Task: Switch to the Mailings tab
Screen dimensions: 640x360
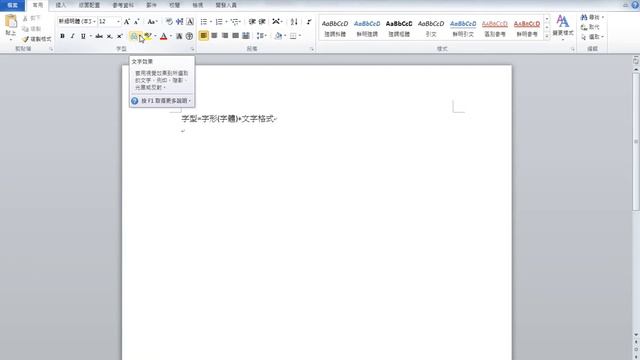Action: point(151,5)
